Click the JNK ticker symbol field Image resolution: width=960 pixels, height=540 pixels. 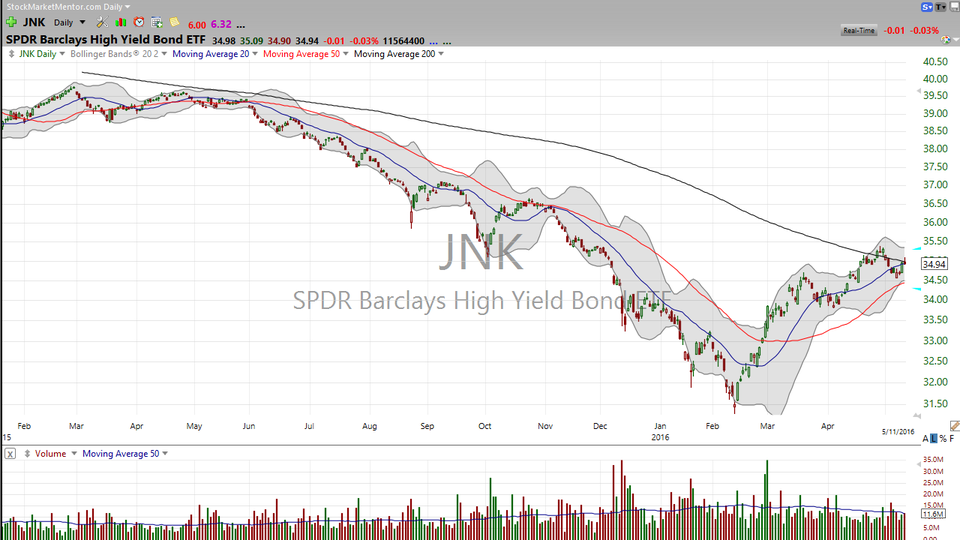coord(34,23)
